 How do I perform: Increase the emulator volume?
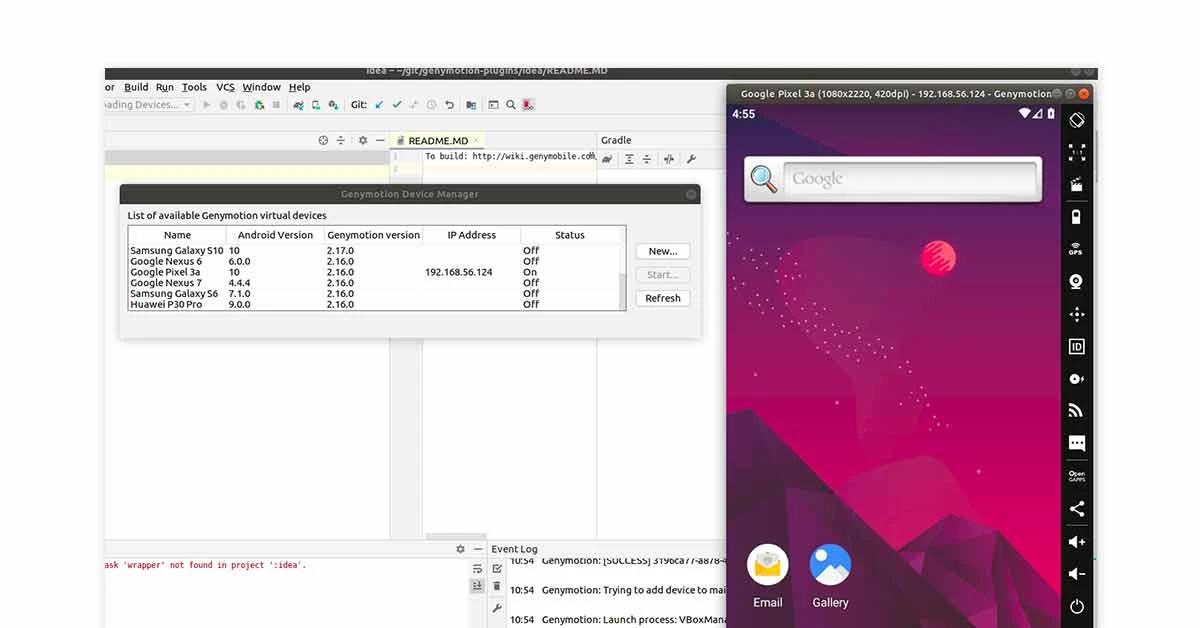click(1076, 541)
